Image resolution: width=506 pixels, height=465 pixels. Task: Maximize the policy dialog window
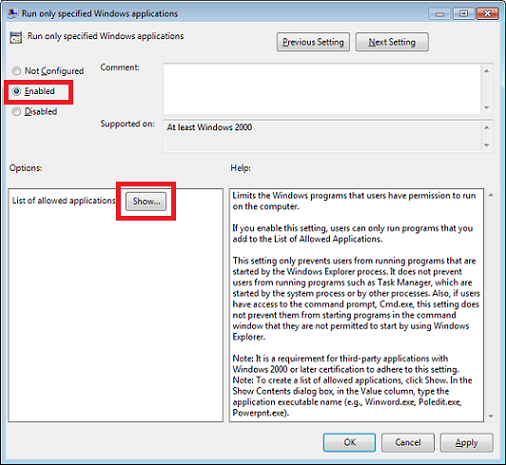[x=464, y=14]
